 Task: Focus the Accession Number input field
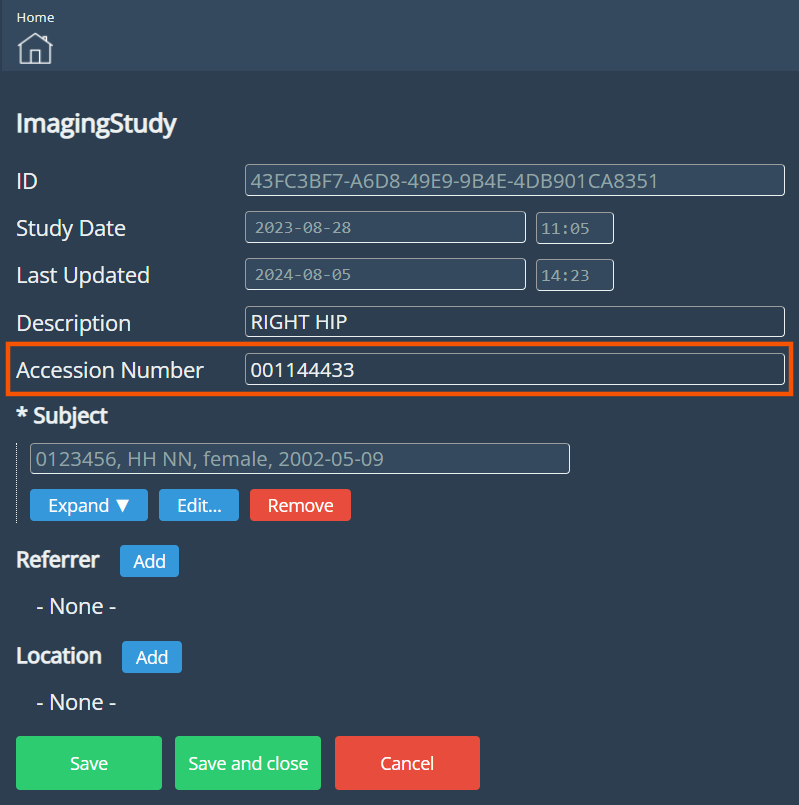tap(514, 370)
